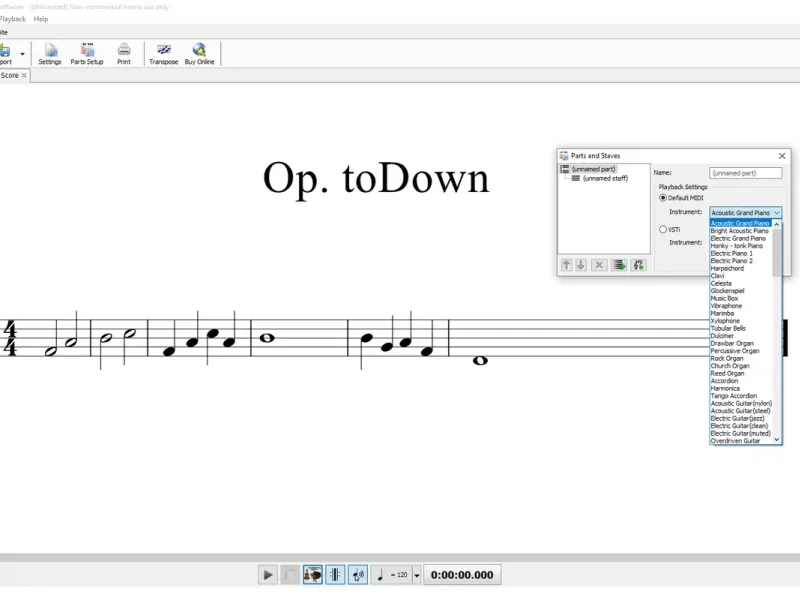
Task: Click the Op. toDown score title
Action: [x=376, y=179]
